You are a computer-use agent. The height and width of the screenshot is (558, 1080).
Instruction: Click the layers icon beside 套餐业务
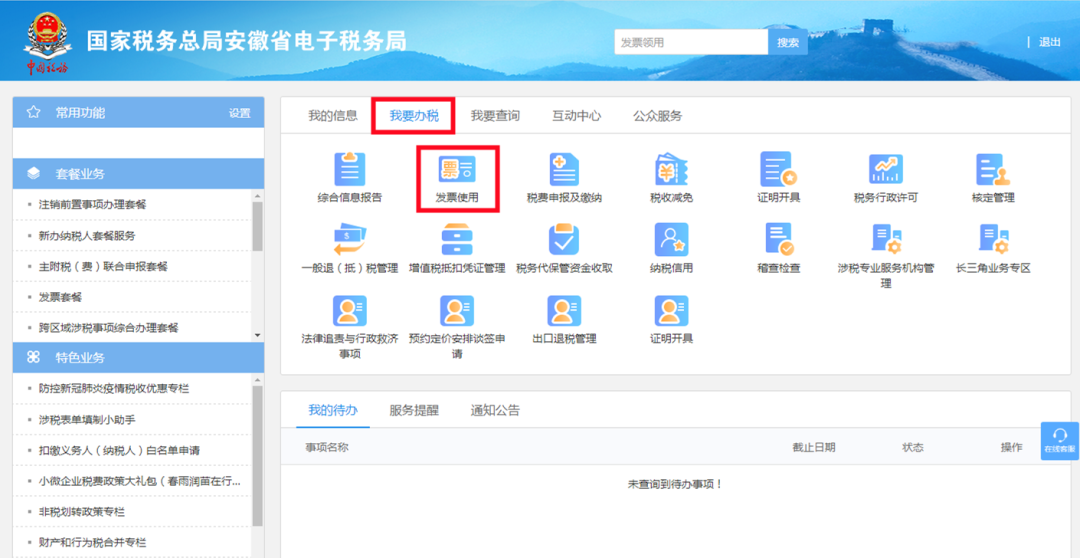33,174
